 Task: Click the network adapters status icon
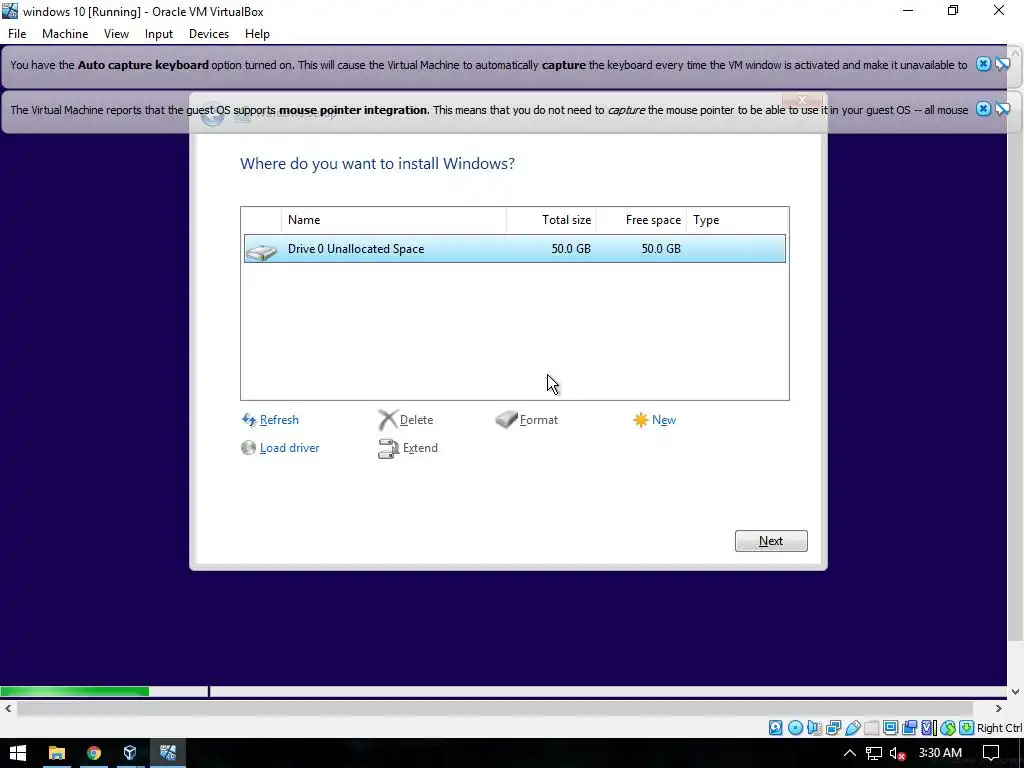(833, 728)
